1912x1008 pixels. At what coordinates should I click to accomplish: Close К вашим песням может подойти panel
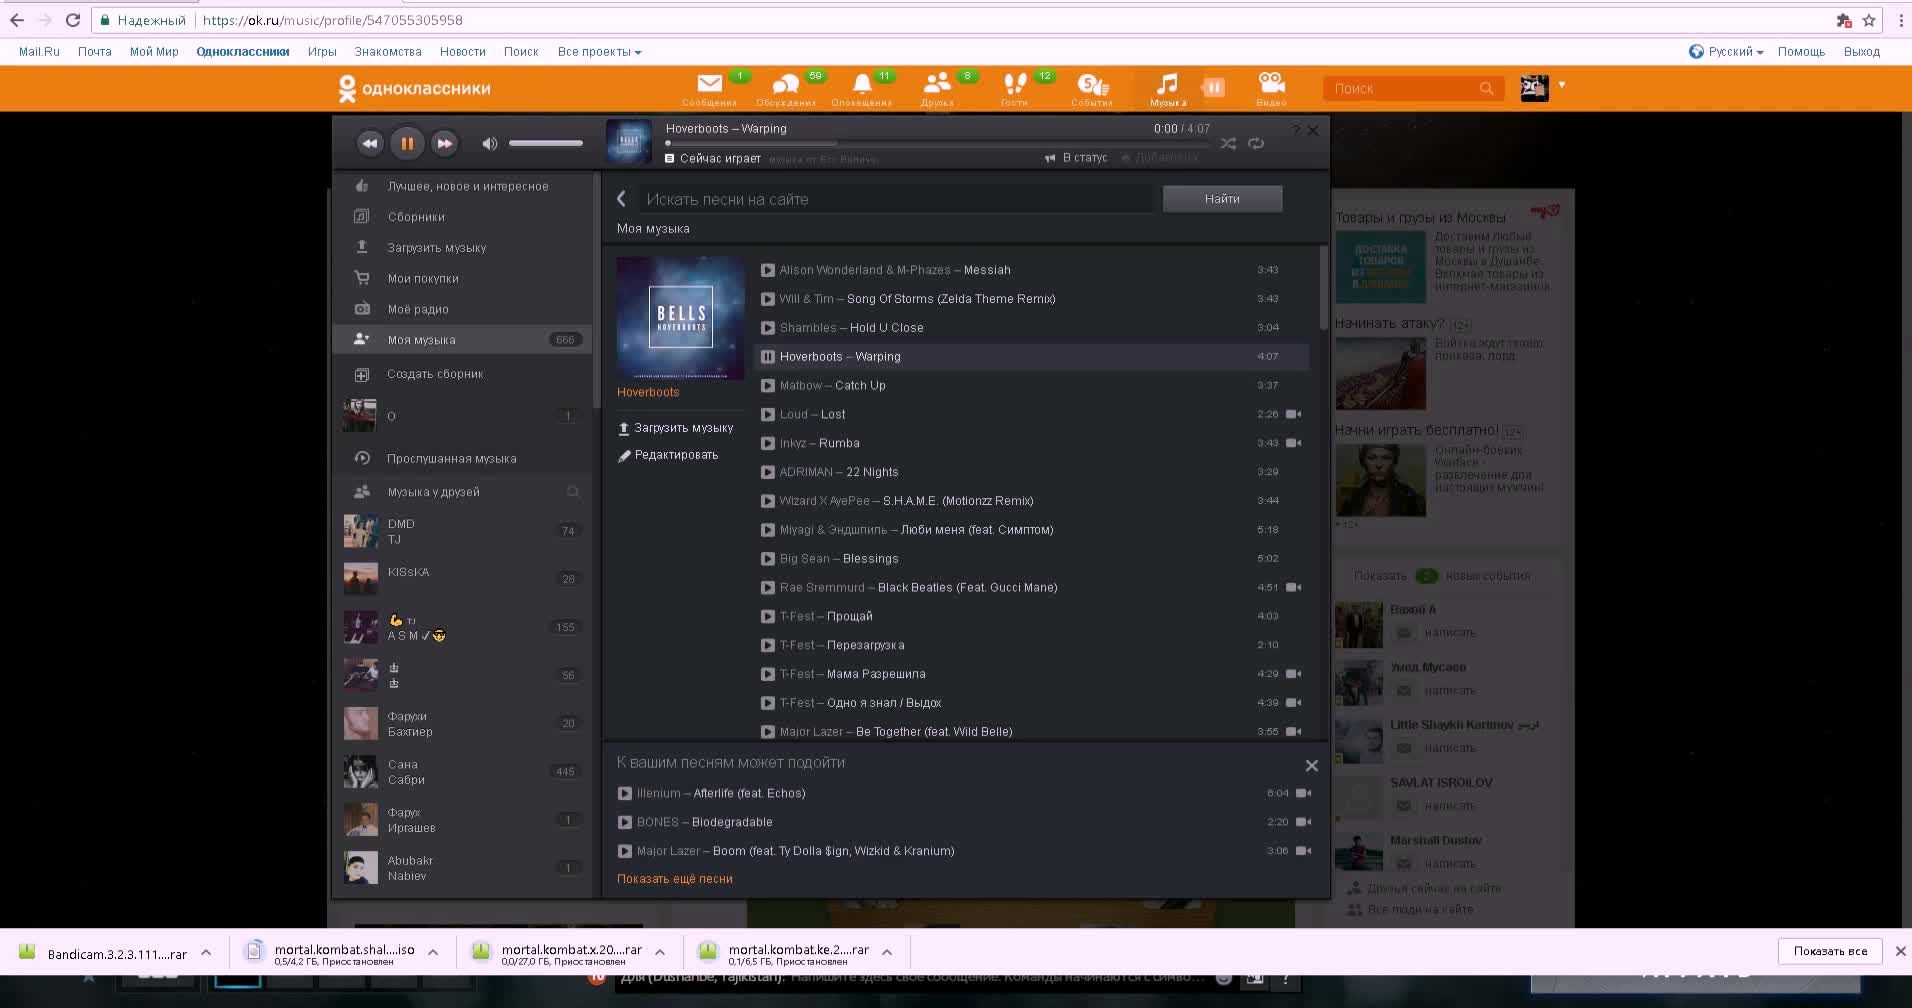pos(1312,766)
